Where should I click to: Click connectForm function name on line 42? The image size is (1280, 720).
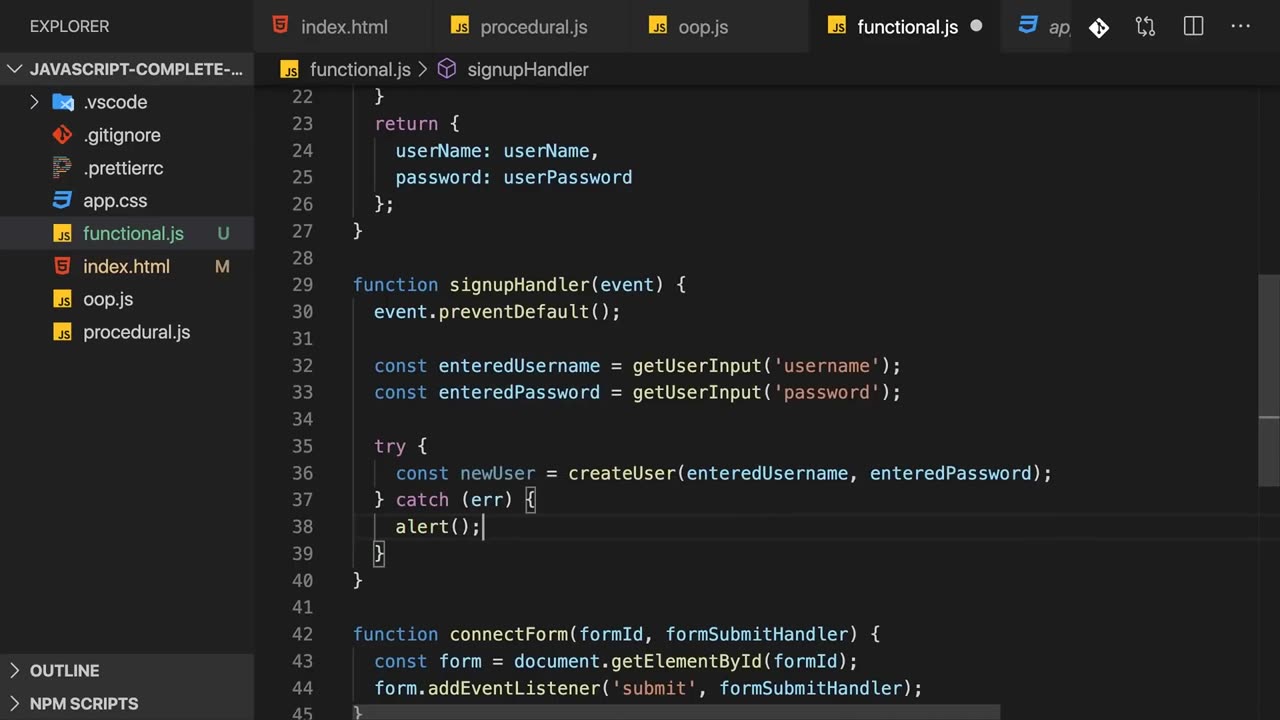click(x=508, y=634)
